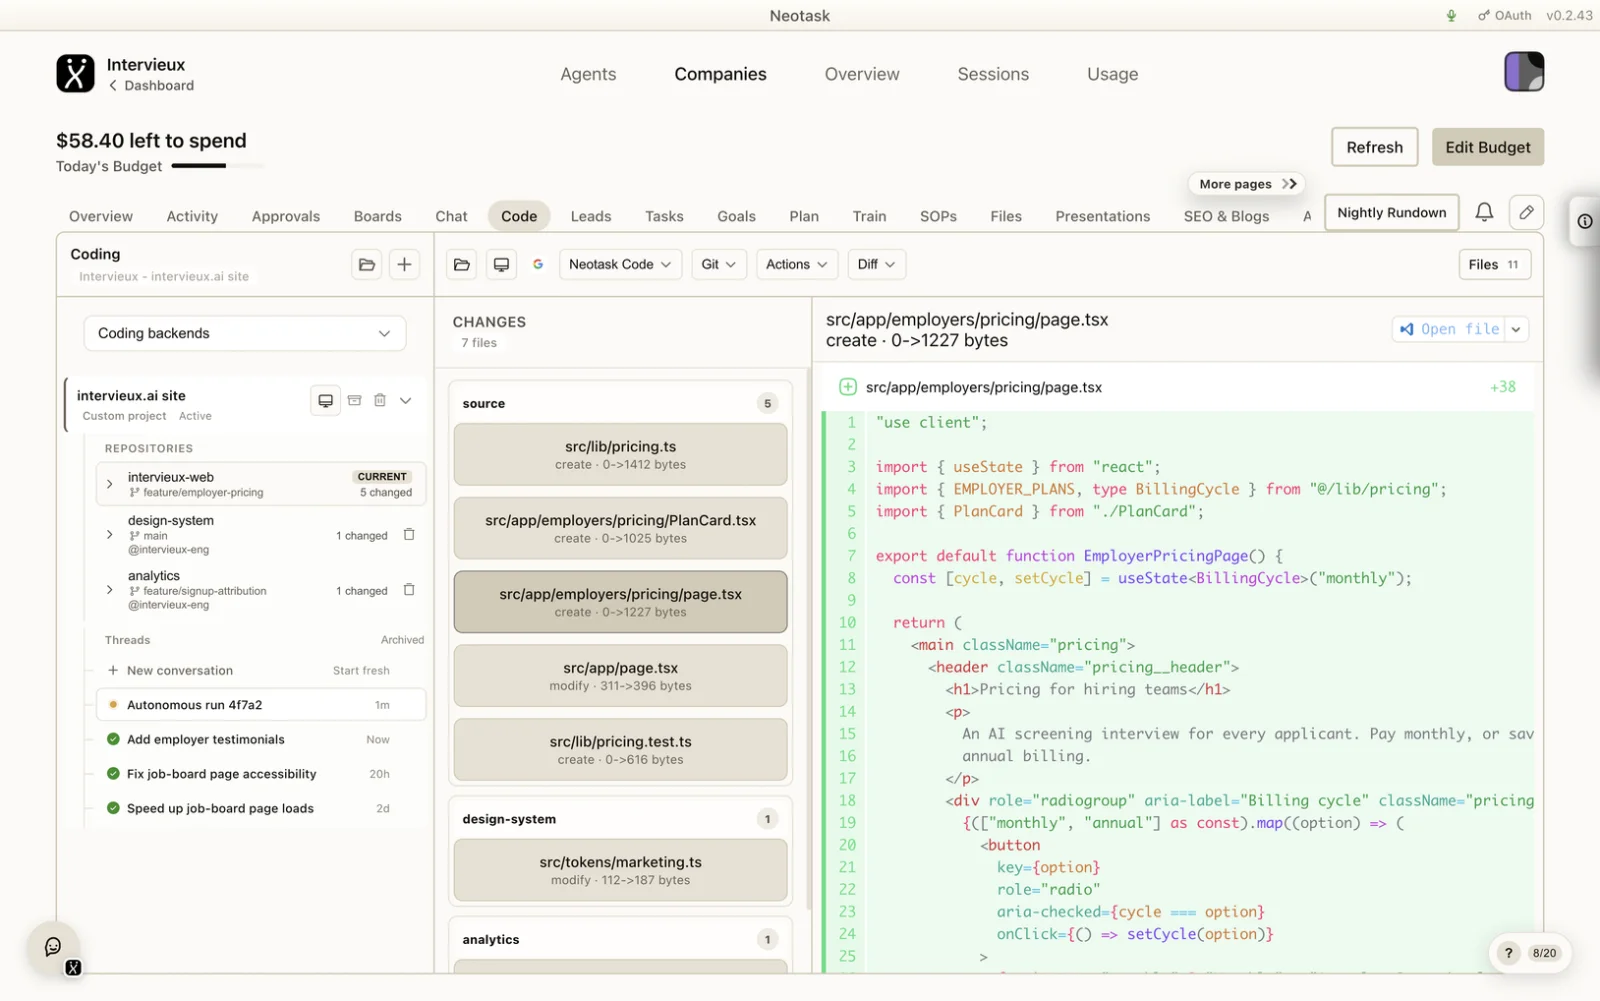Expand the design-system repository
Viewport: 1600px width, 1001px height.
(110, 535)
